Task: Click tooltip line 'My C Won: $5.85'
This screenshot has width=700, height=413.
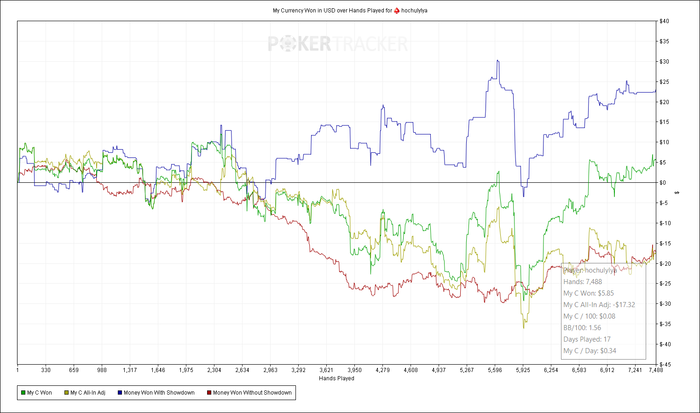Action: 588,293
